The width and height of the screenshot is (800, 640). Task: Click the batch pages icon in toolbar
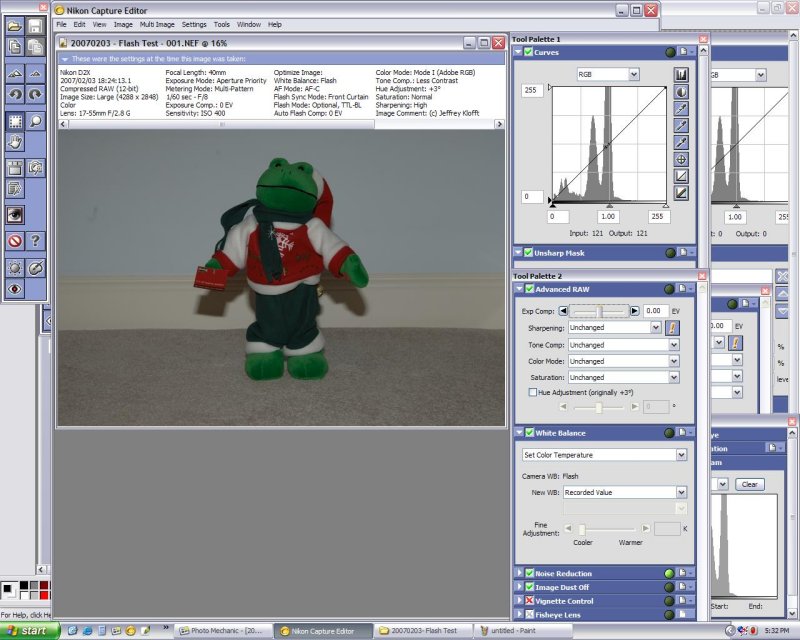tap(15, 188)
